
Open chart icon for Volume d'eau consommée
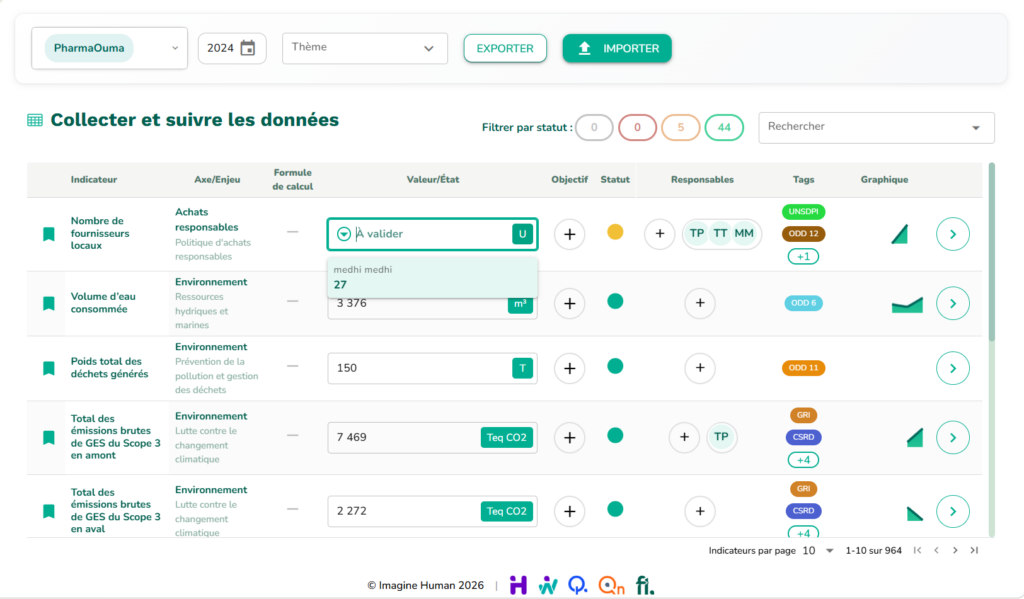907,304
